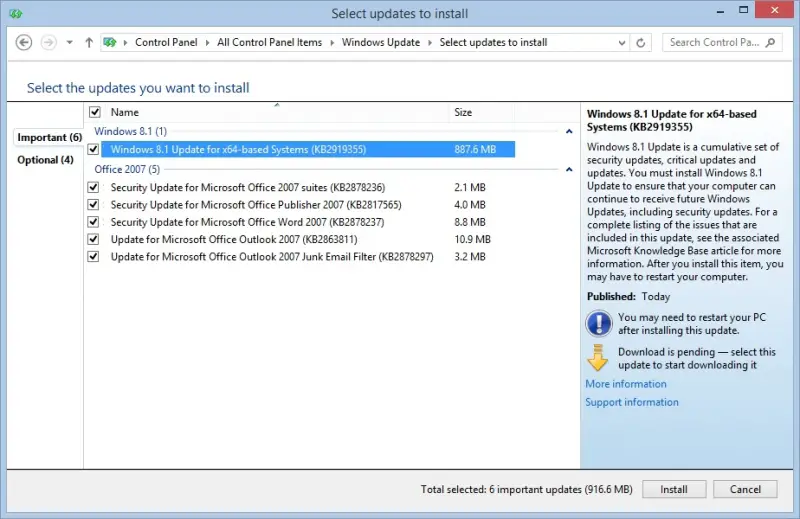Click the 3.2 MB size value
The width and height of the screenshot is (800, 519).
[470, 257]
